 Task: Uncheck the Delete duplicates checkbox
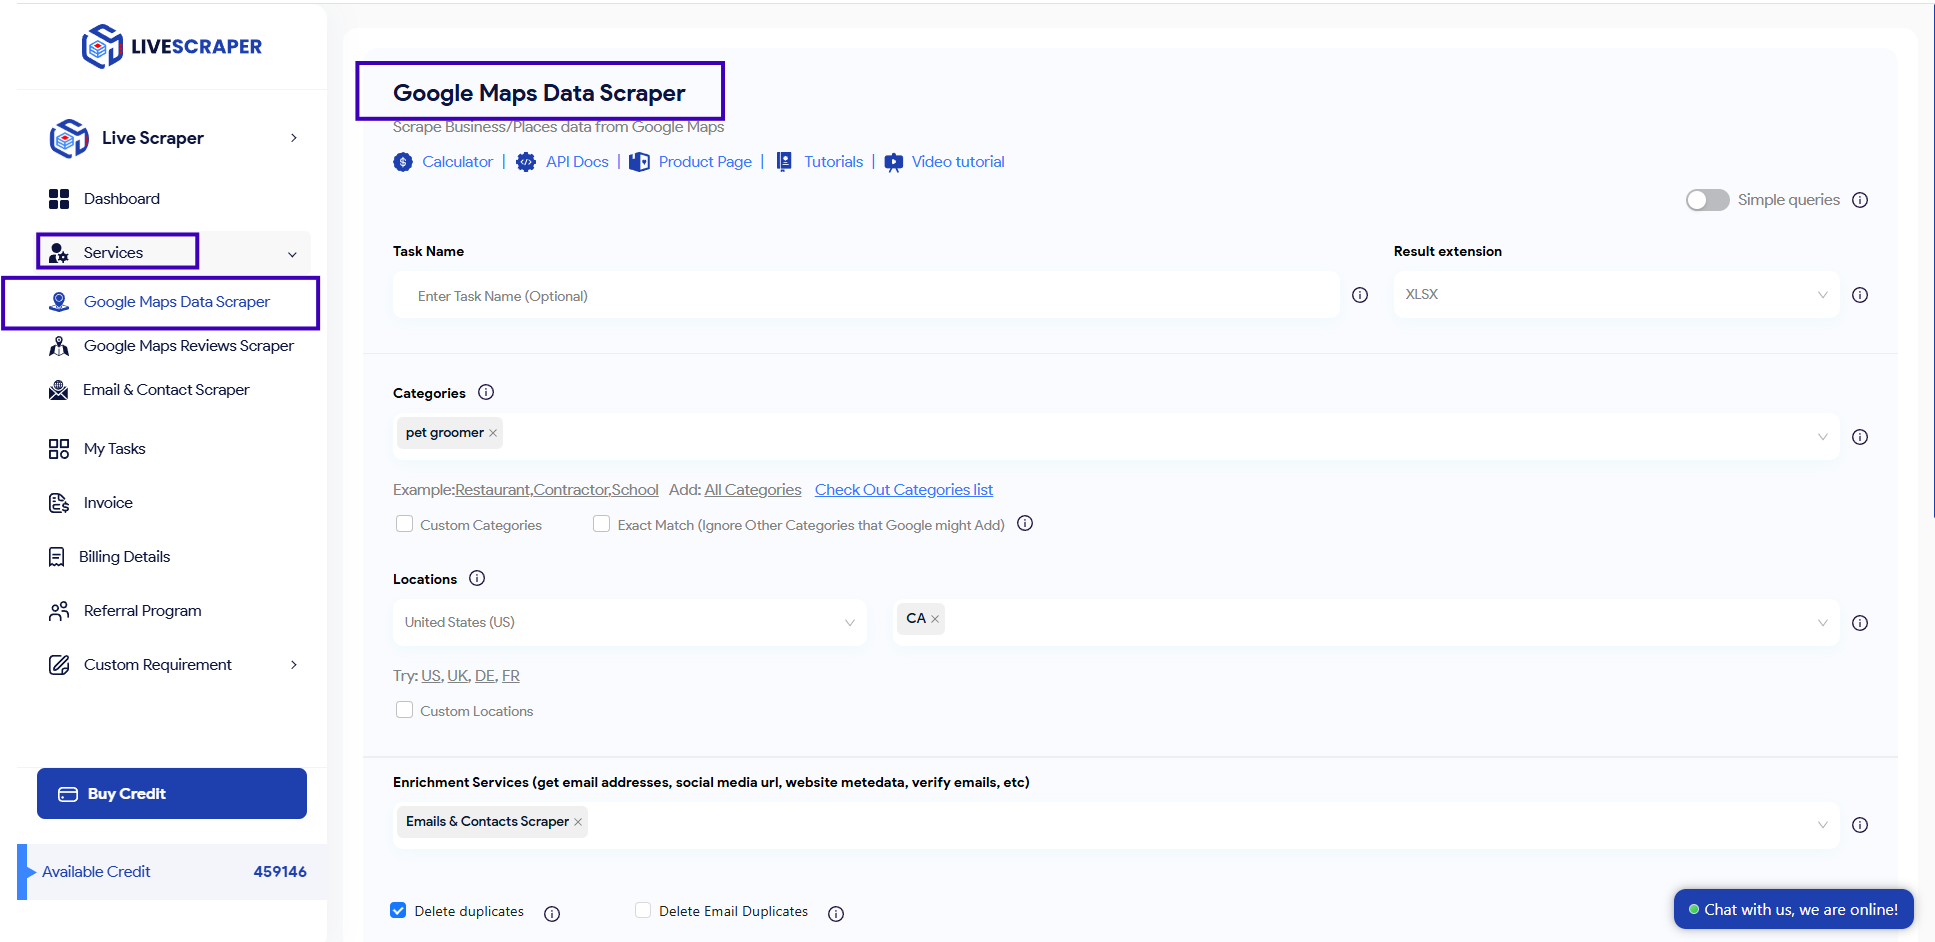click(x=398, y=910)
